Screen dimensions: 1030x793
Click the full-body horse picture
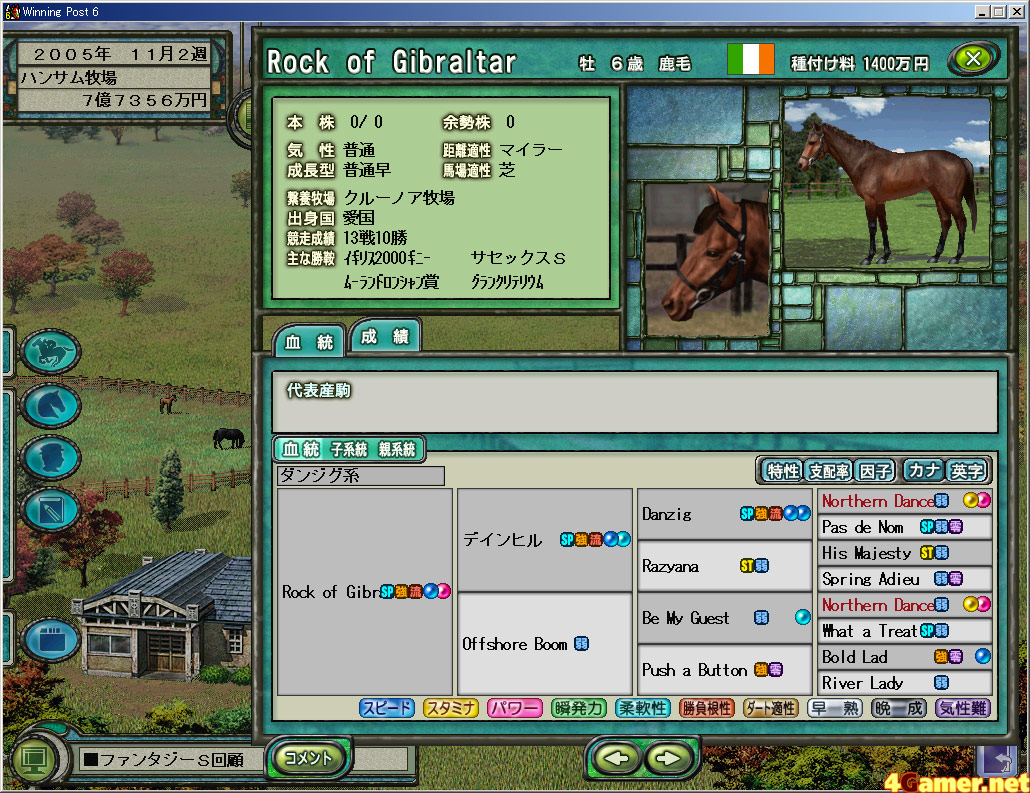[887, 183]
